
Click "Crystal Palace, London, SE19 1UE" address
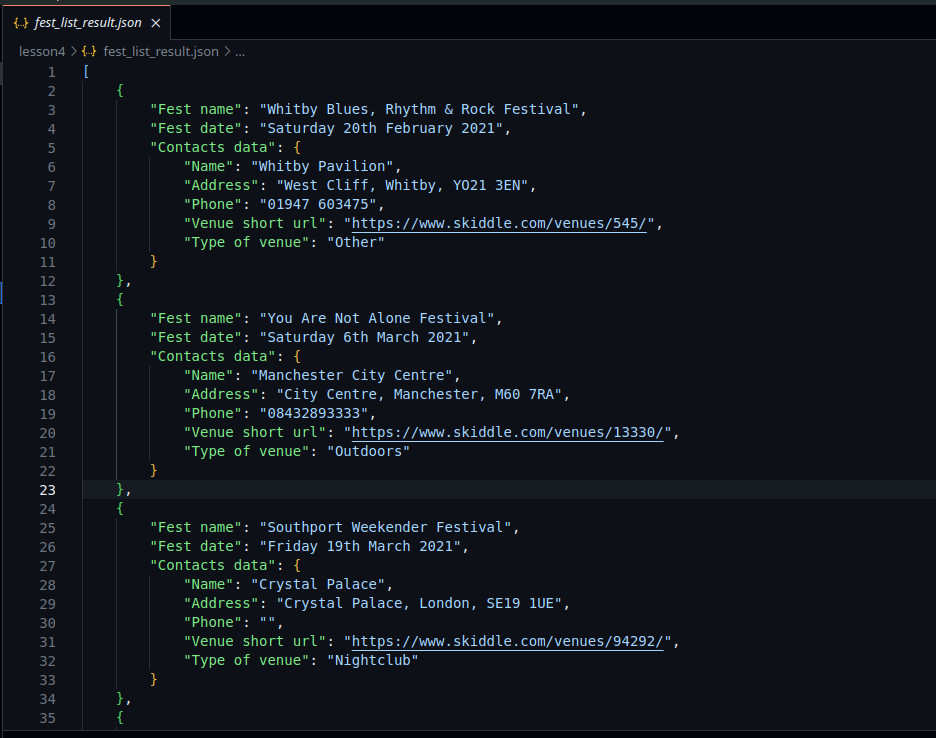tap(419, 604)
